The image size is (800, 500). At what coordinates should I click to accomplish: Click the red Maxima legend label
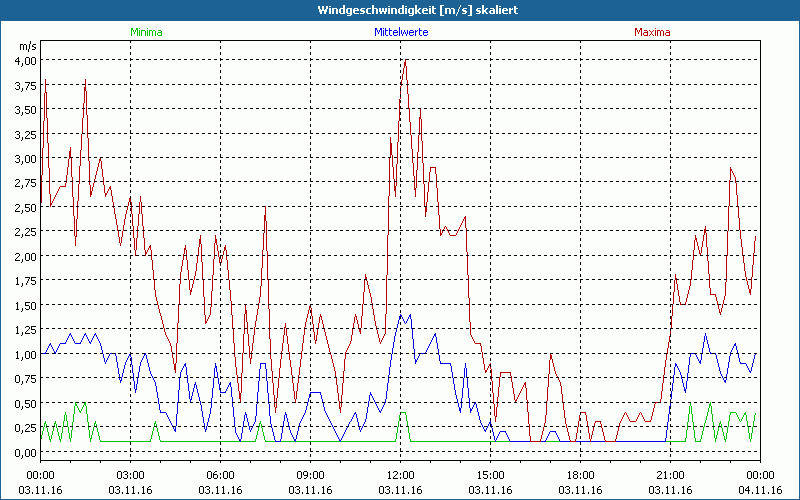(652, 32)
